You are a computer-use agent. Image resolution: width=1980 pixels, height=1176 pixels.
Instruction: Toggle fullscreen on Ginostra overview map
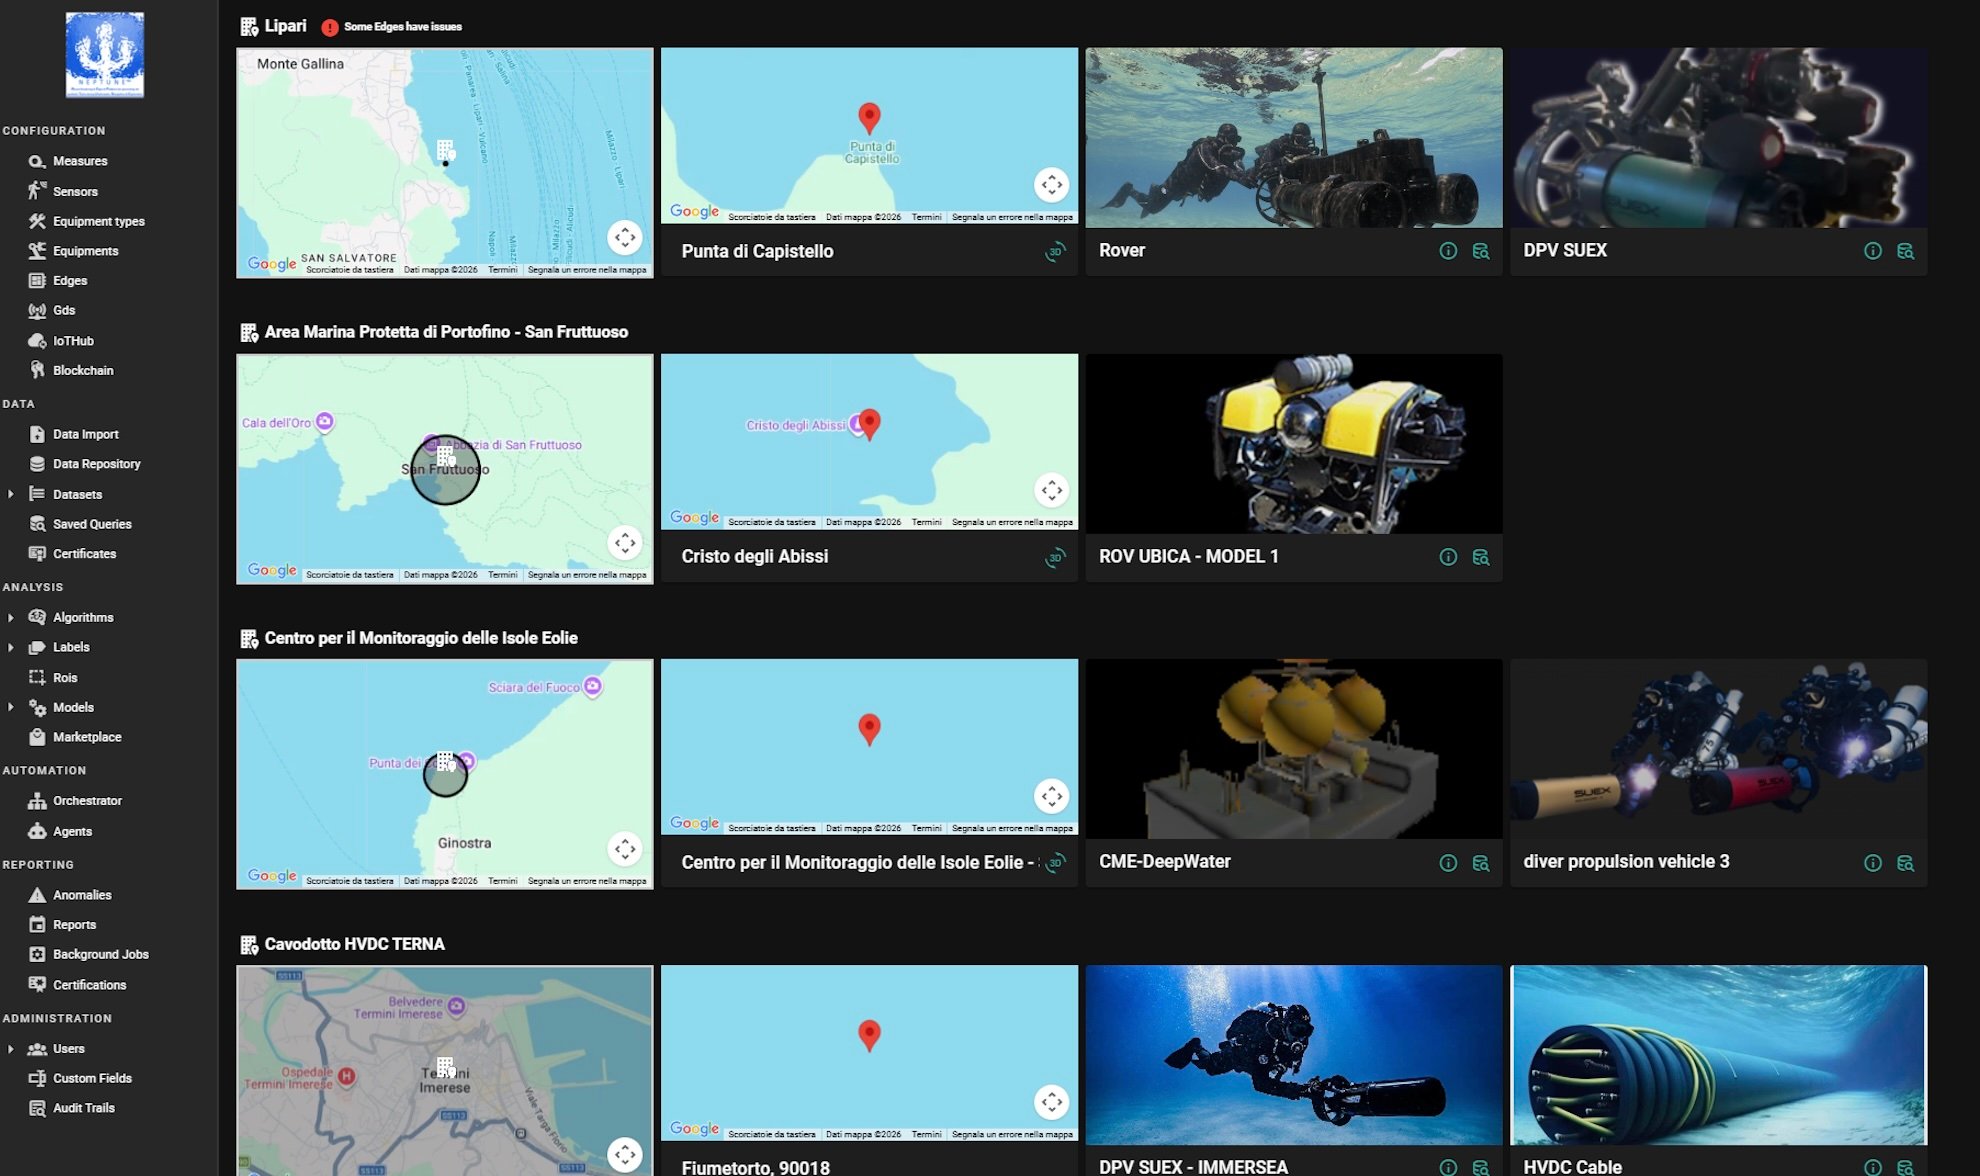(x=625, y=849)
